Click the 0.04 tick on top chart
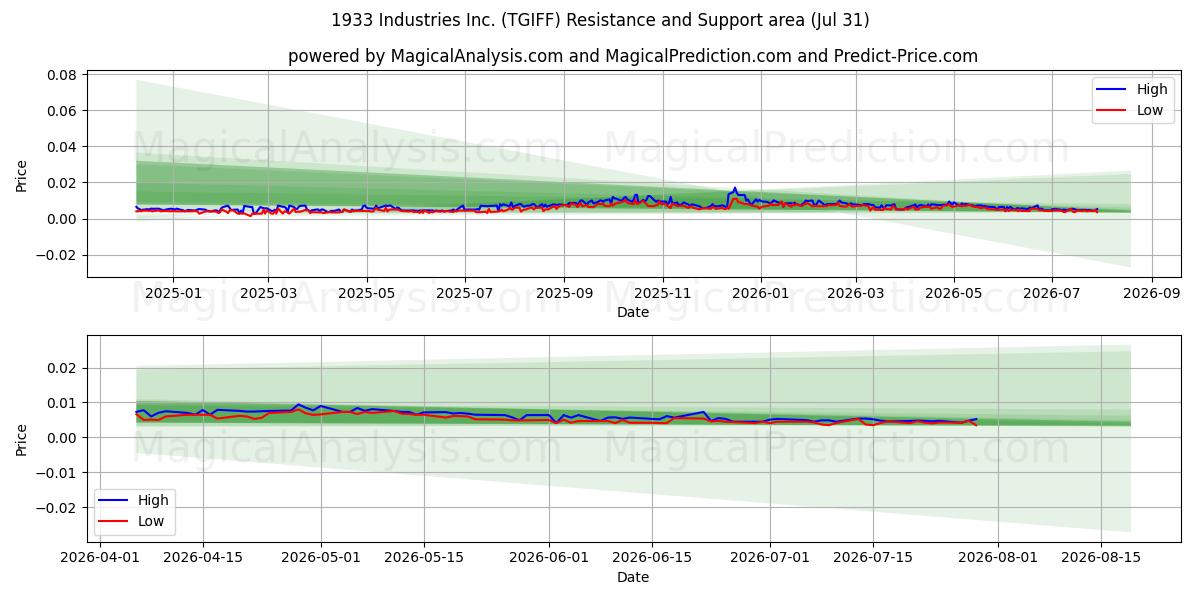The image size is (1200, 600). [x=63, y=147]
